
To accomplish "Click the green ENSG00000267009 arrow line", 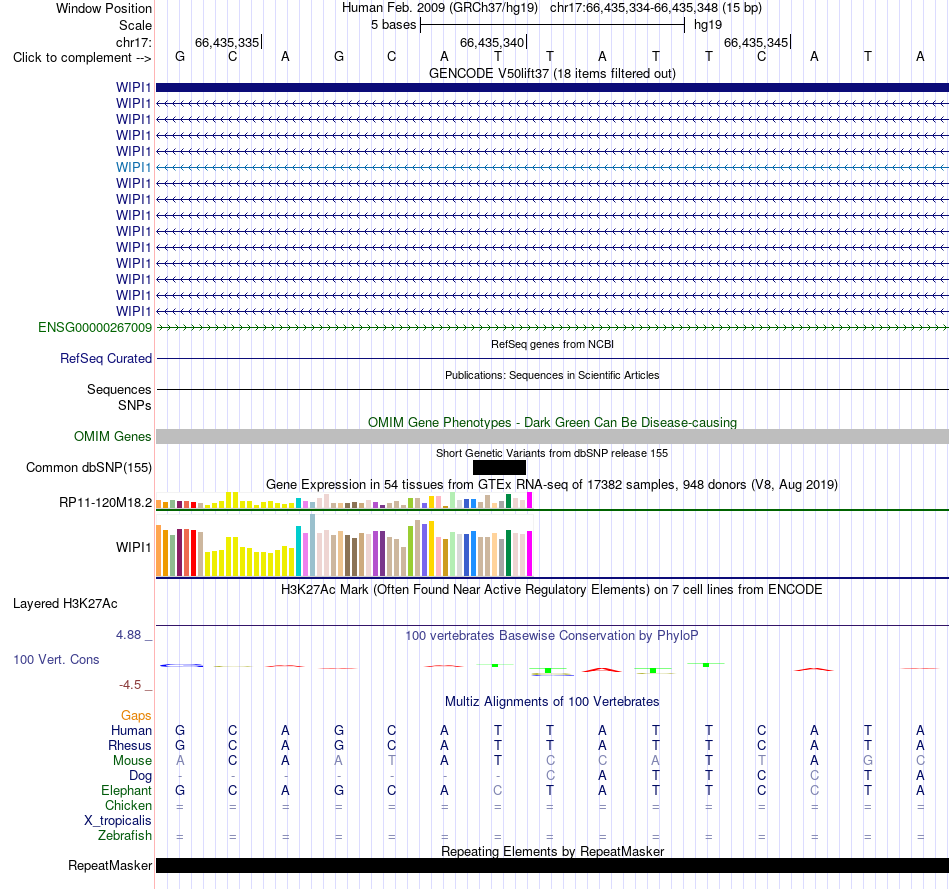I will coord(552,328).
